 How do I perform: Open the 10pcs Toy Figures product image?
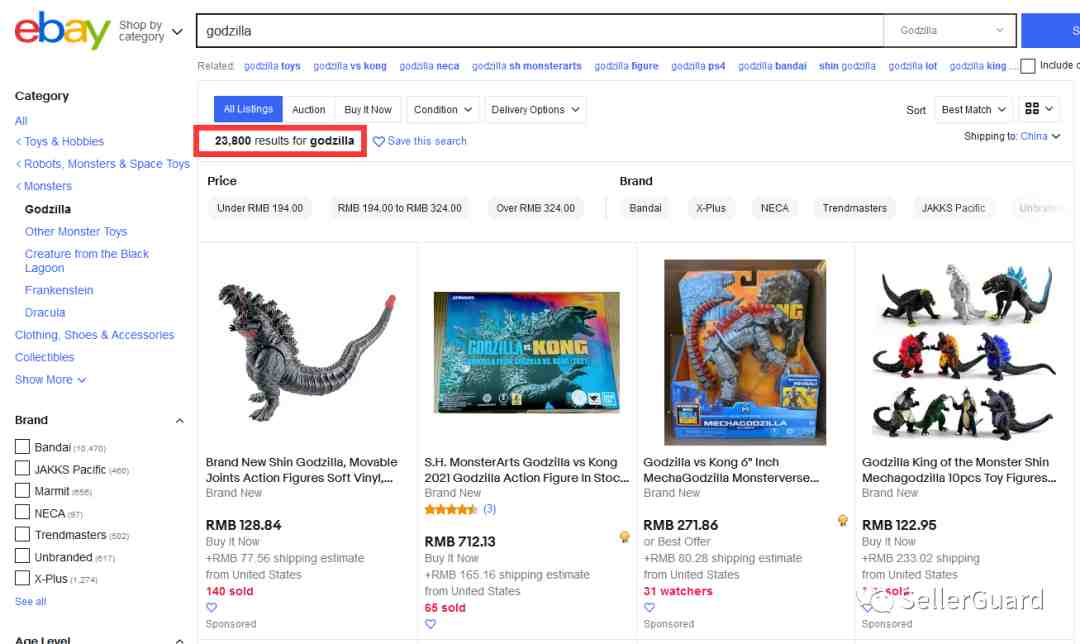[964, 352]
